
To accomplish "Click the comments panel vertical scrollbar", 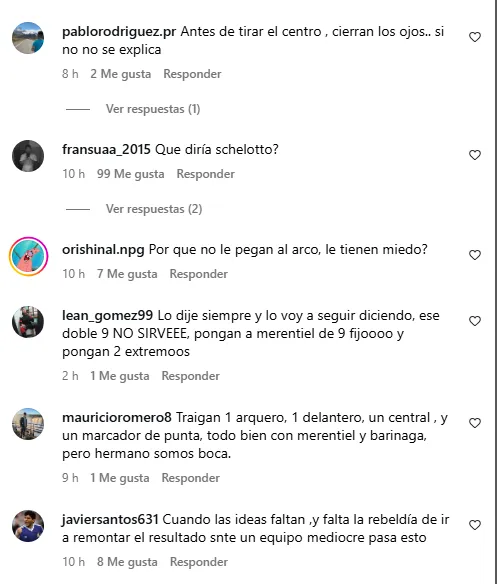I will click(495, 292).
